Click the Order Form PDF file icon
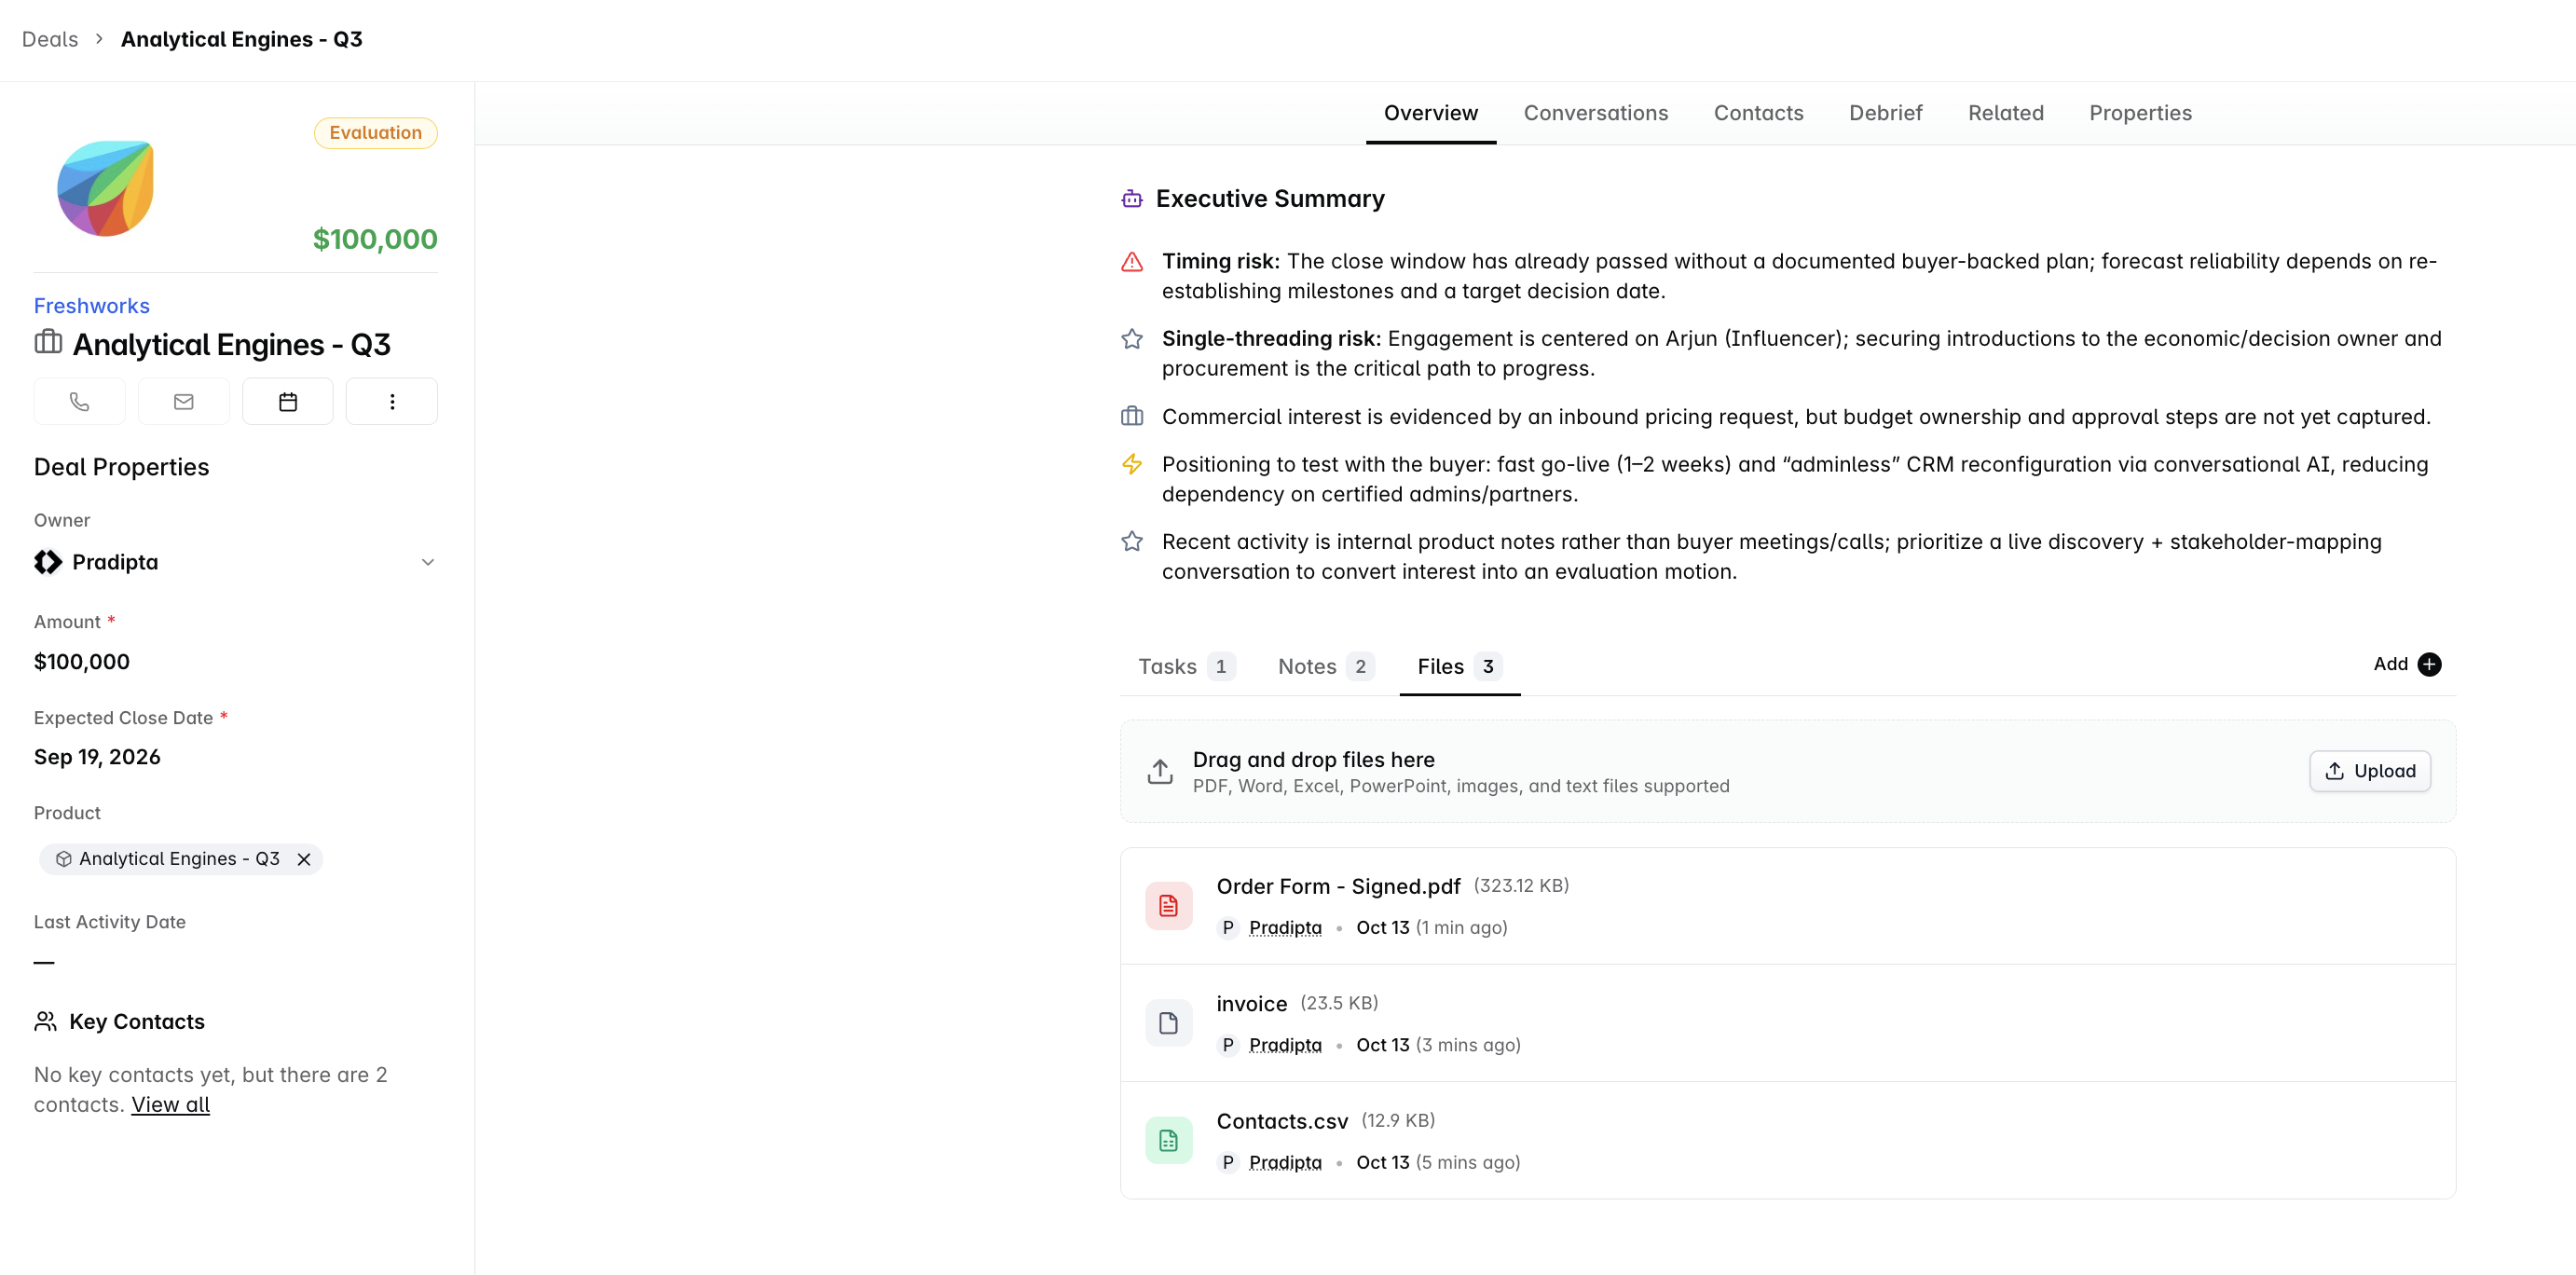The height and width of the screenshot is (1275, 2576). [1168, 906]
